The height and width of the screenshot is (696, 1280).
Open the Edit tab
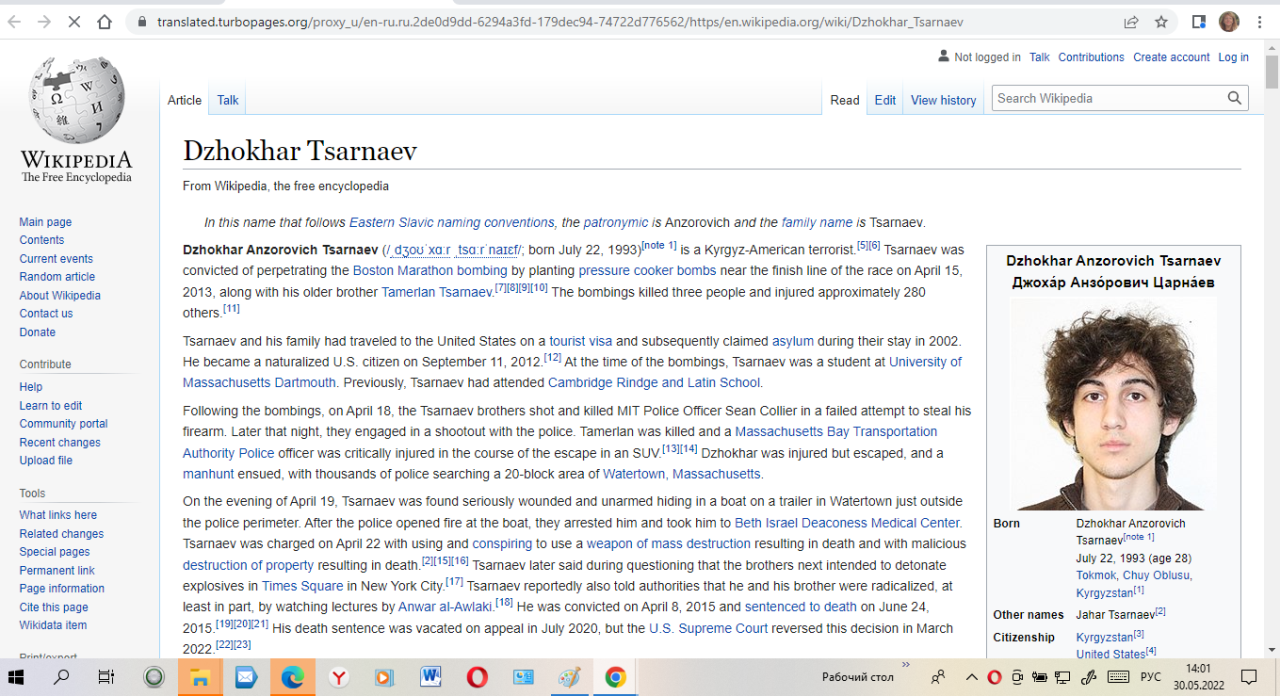tap(885, 100)
